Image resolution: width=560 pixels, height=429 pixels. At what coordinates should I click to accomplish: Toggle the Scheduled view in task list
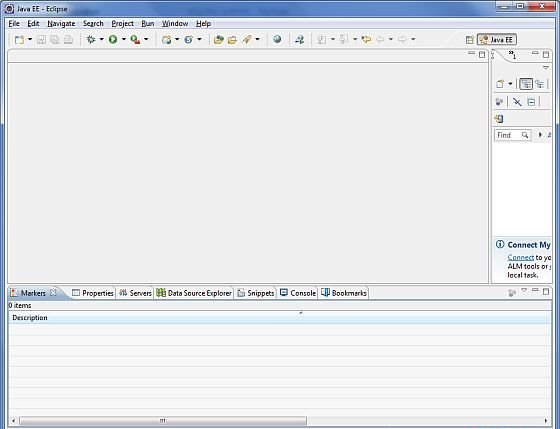(539, 84)
